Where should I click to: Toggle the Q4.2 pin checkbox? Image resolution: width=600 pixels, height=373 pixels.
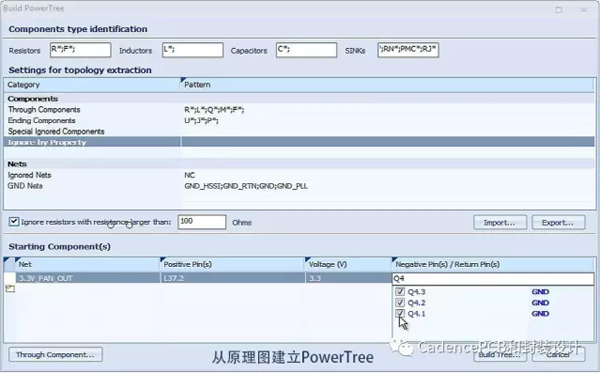(x=400, y=303)
